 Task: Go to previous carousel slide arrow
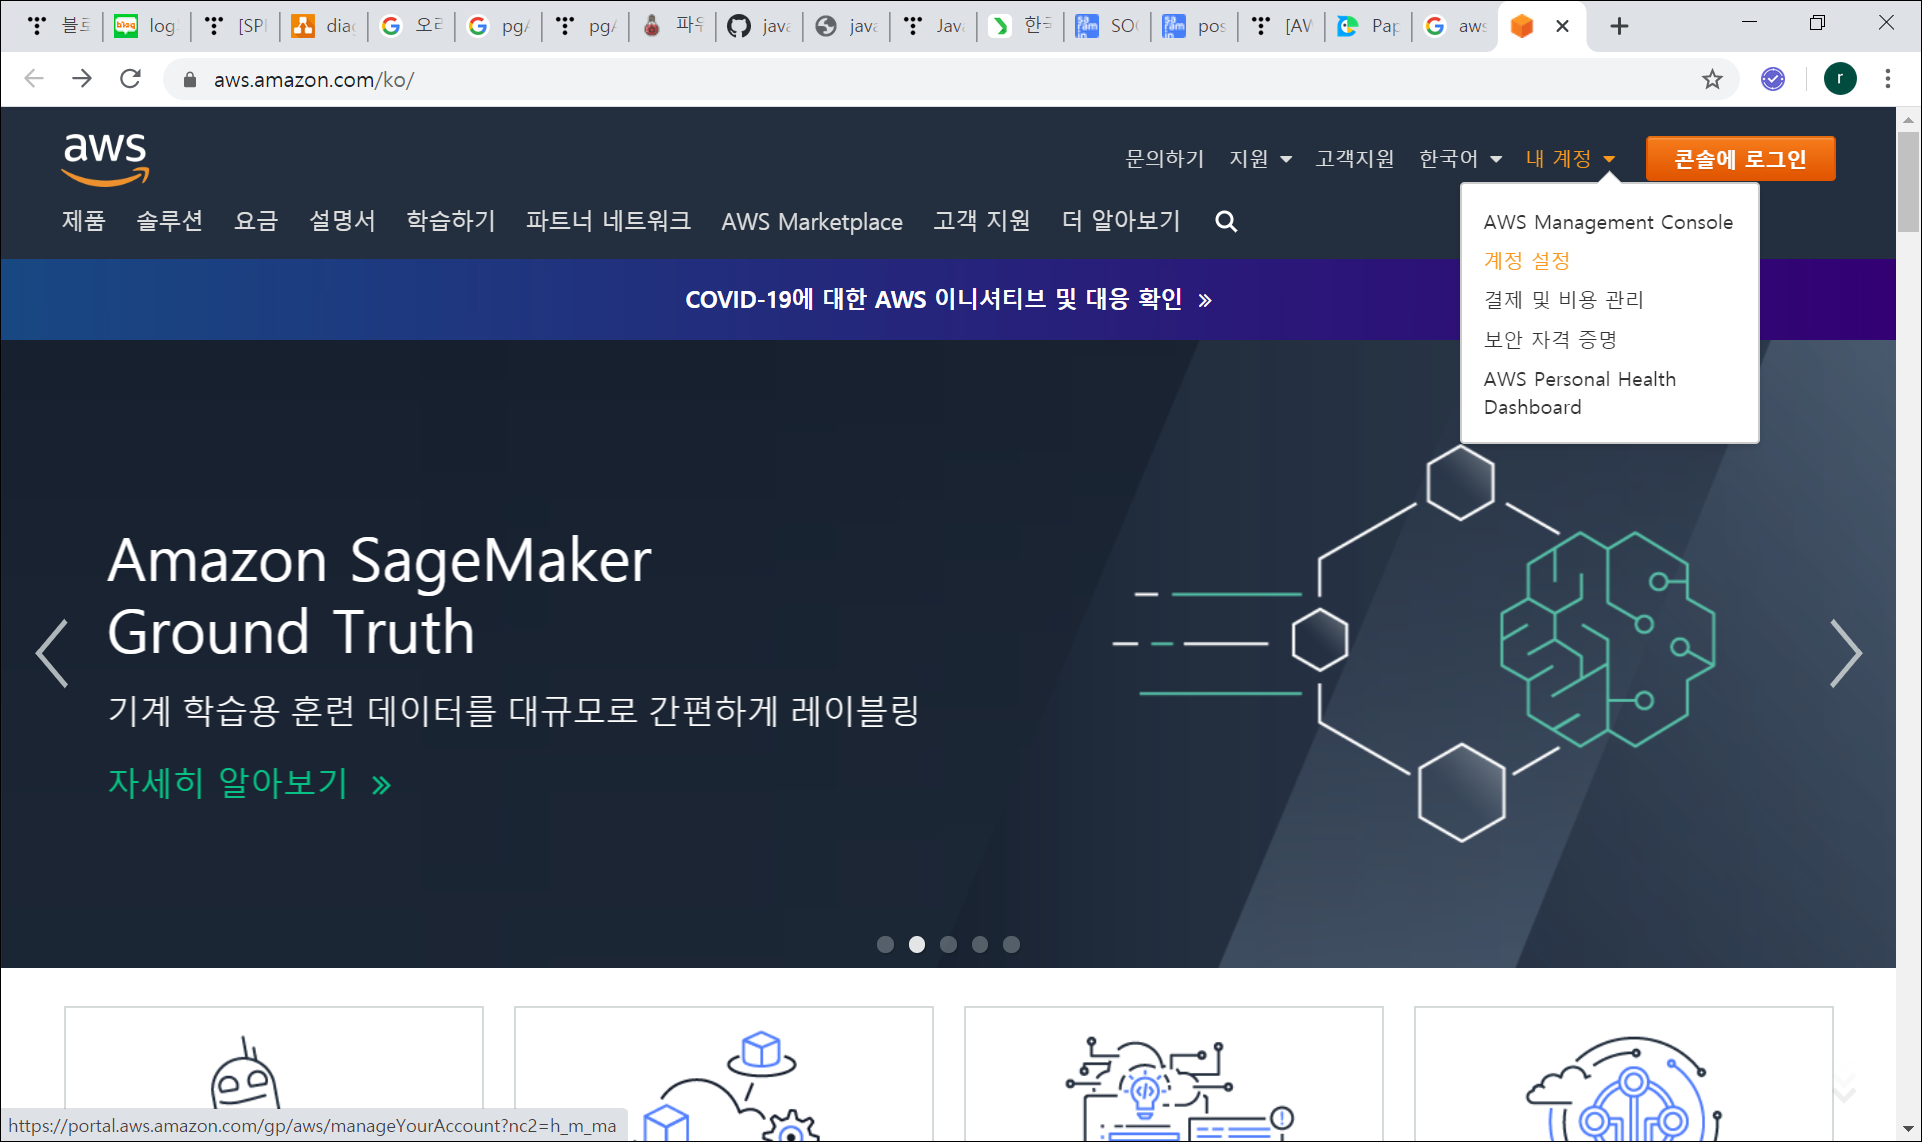[x=52, y=653]
